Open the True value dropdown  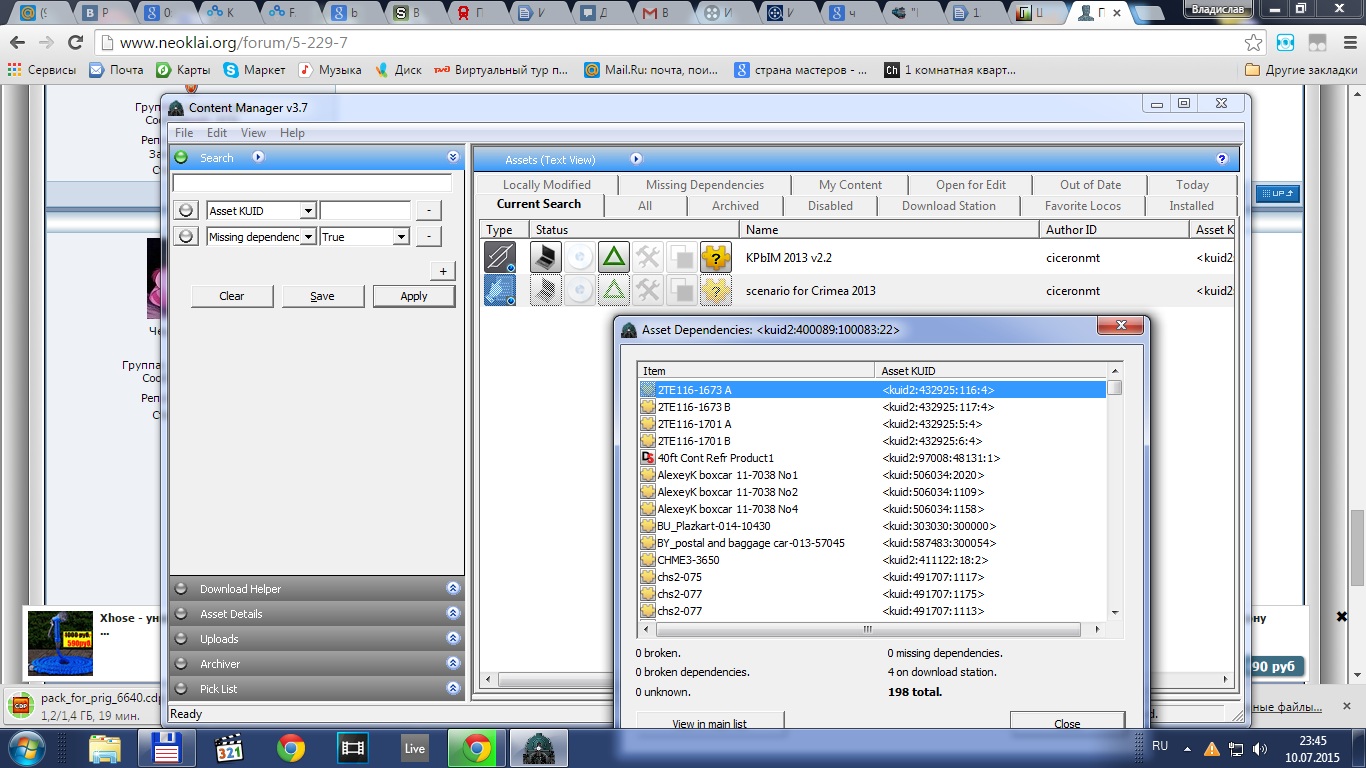(401, 237)
